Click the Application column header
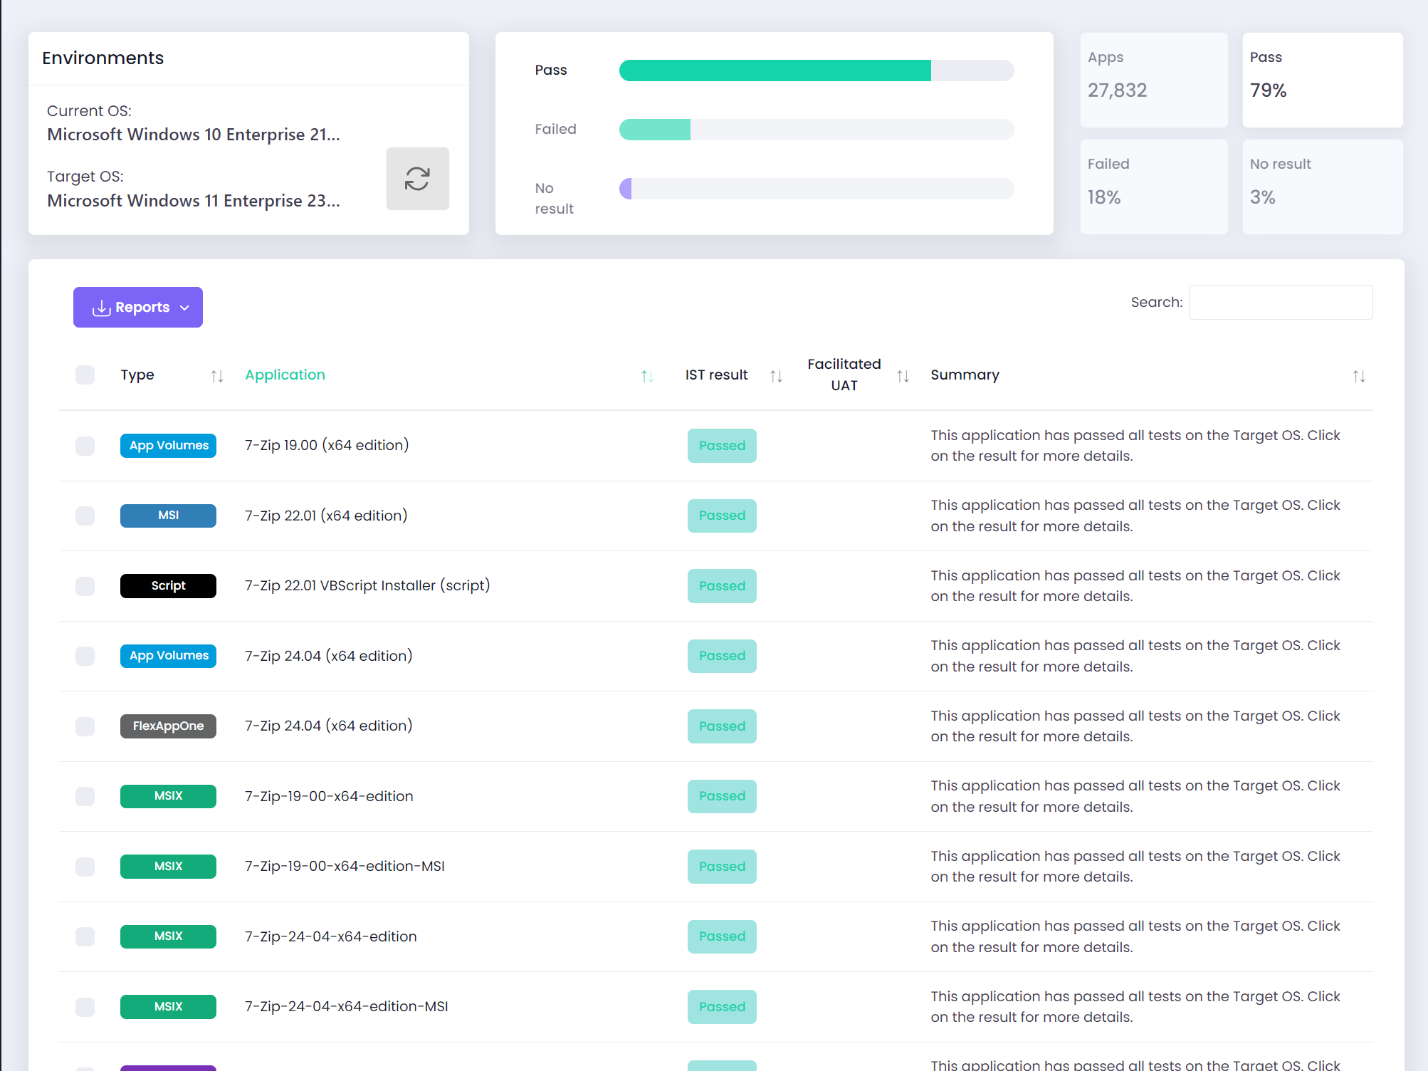The width and height of the screenshot is (1428, 1071). (285, 375)
